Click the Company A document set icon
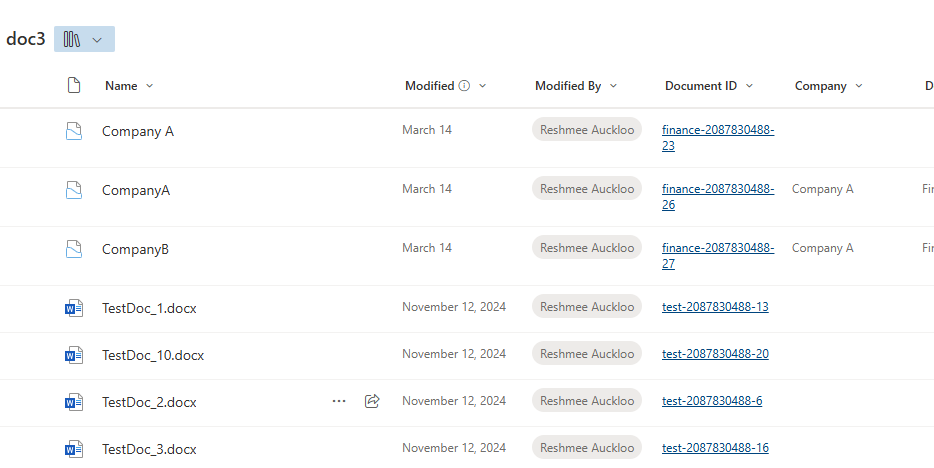This screenshot has width=934, height=468. (73, 131)
